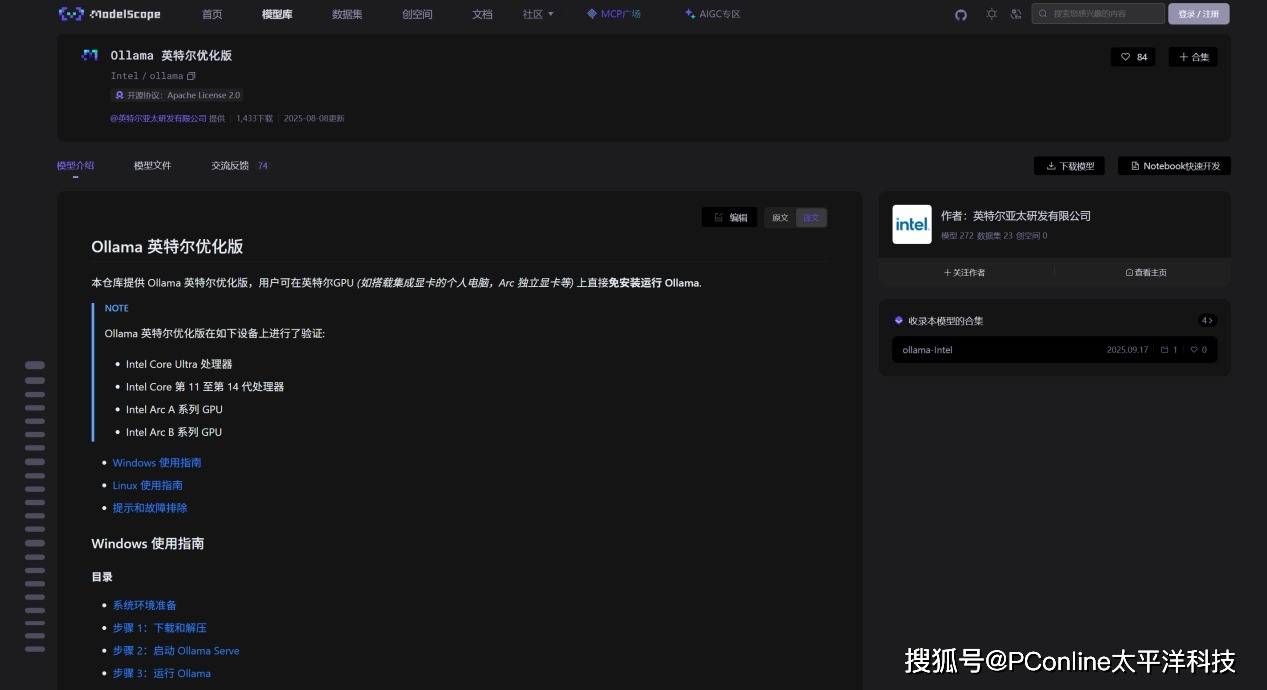Screen dimensions: 1267x690
Task: Open 步骤 1：下载和解压 link
Action: pos(159,628)
